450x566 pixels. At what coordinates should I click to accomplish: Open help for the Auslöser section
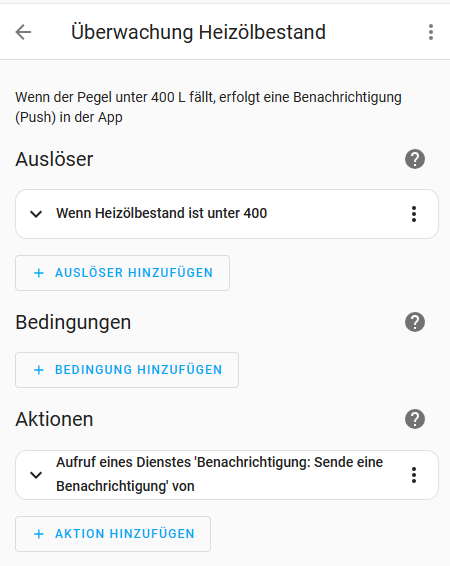[x=415, y=159]
